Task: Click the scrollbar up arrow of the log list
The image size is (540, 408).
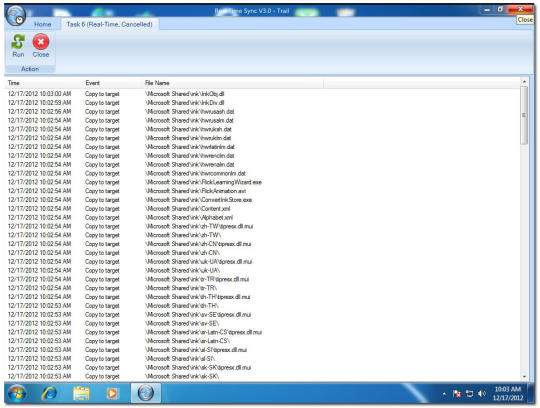Action: tap(524, 82)
